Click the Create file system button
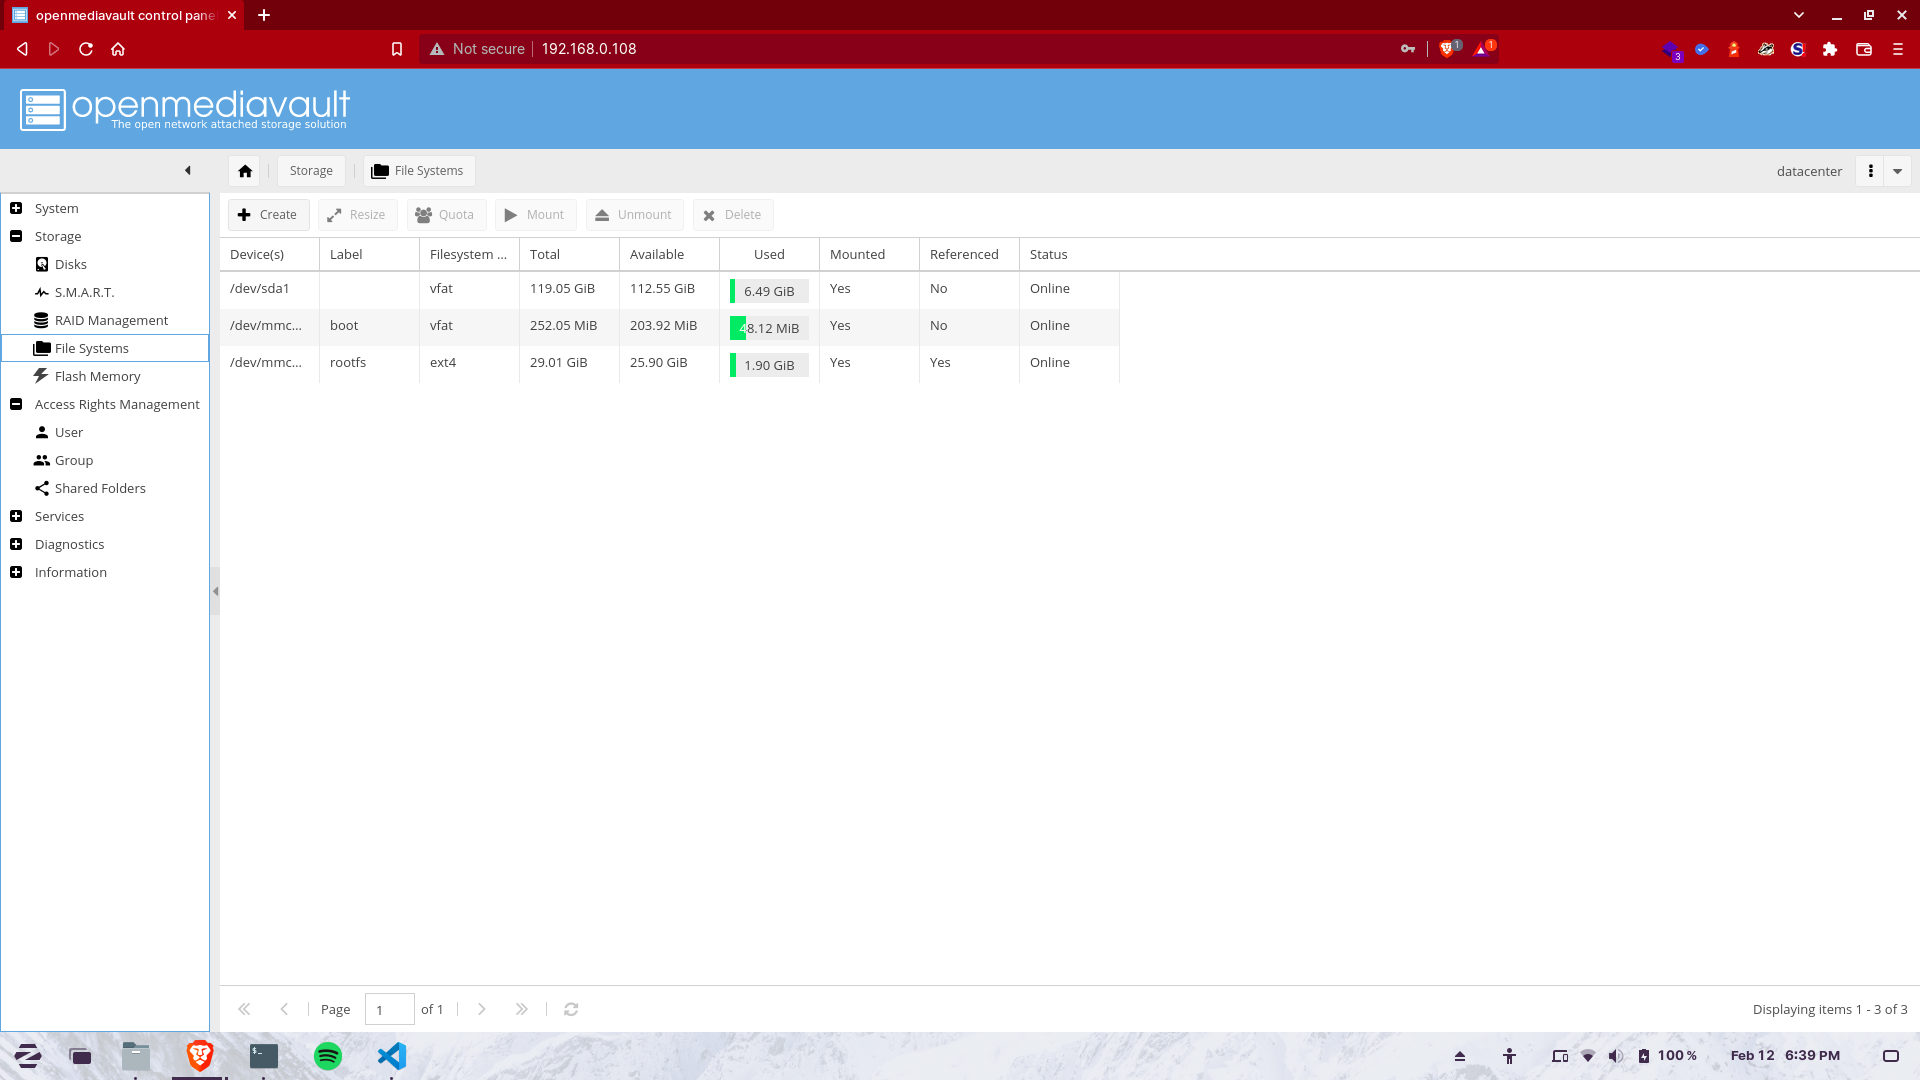 [268, 215]
